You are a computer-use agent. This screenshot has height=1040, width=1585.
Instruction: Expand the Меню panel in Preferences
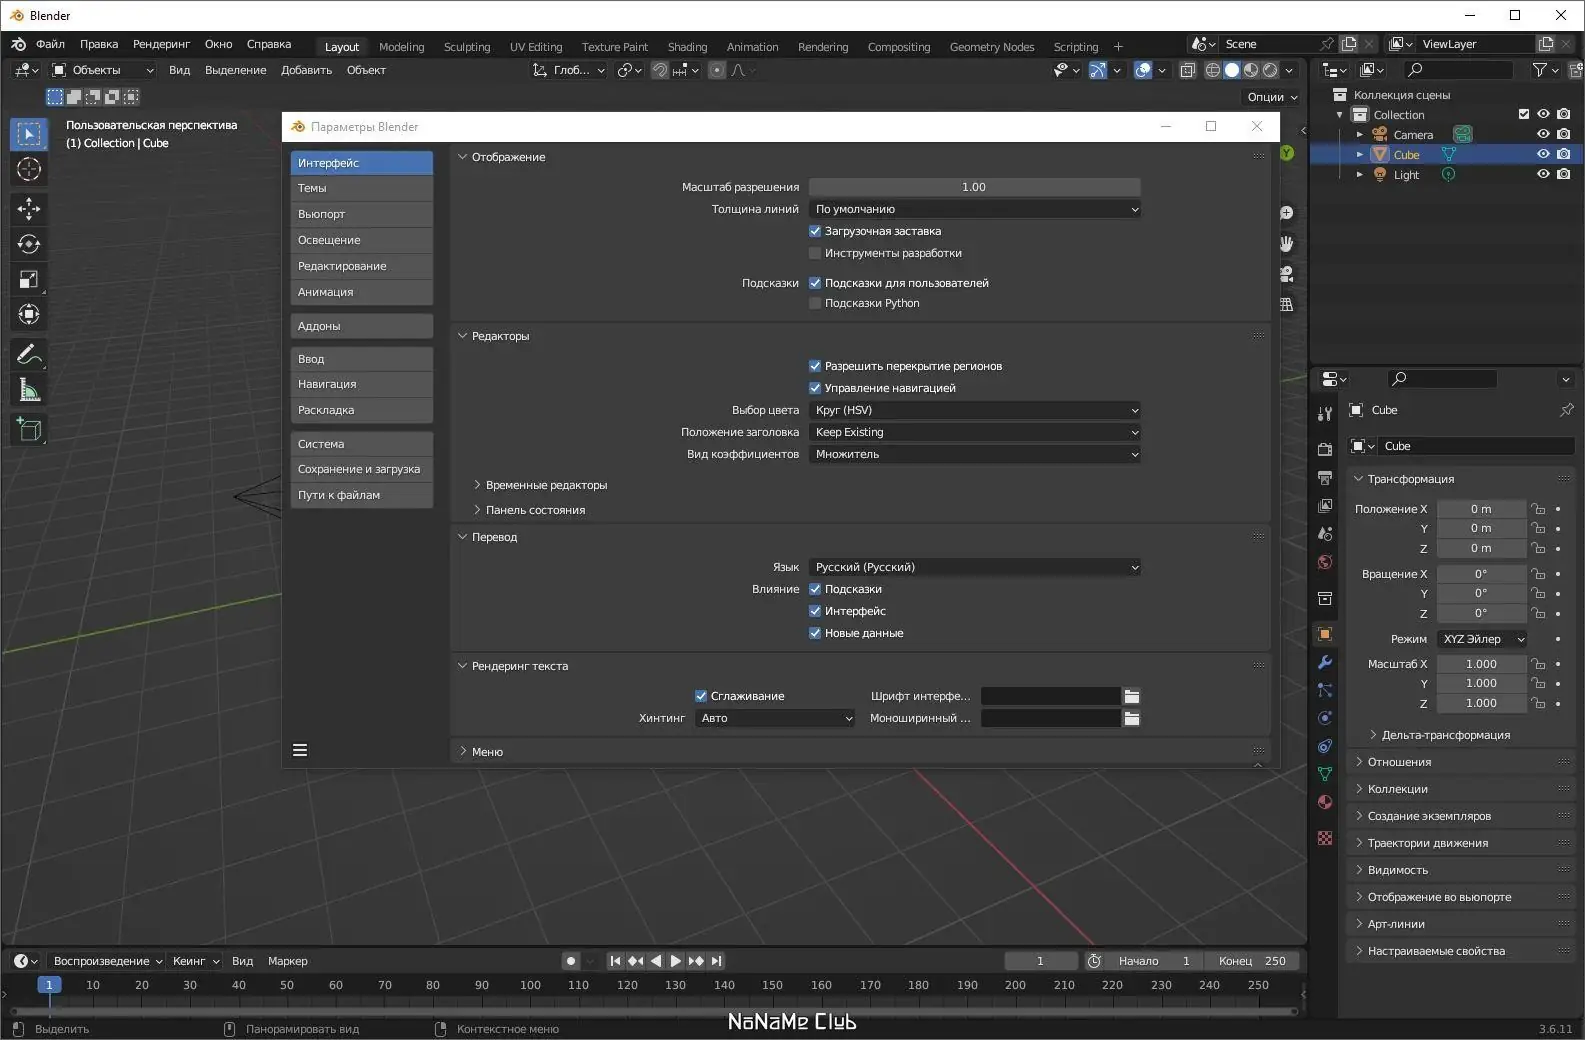point(480,752)
